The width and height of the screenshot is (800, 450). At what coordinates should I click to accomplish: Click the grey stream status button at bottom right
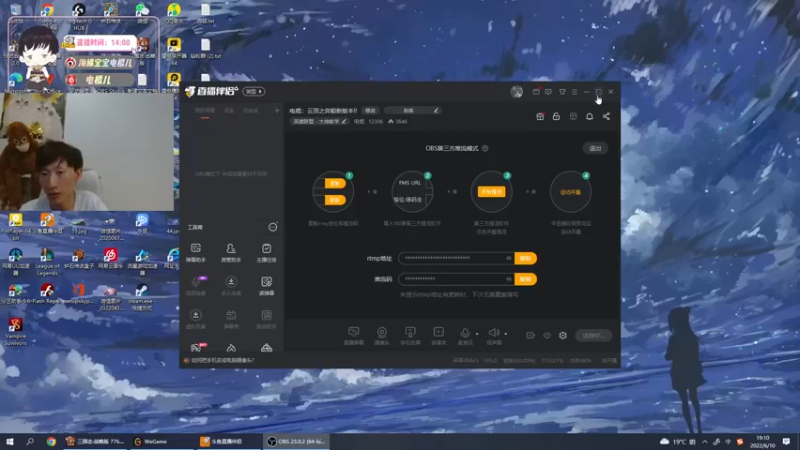(593, 335)
